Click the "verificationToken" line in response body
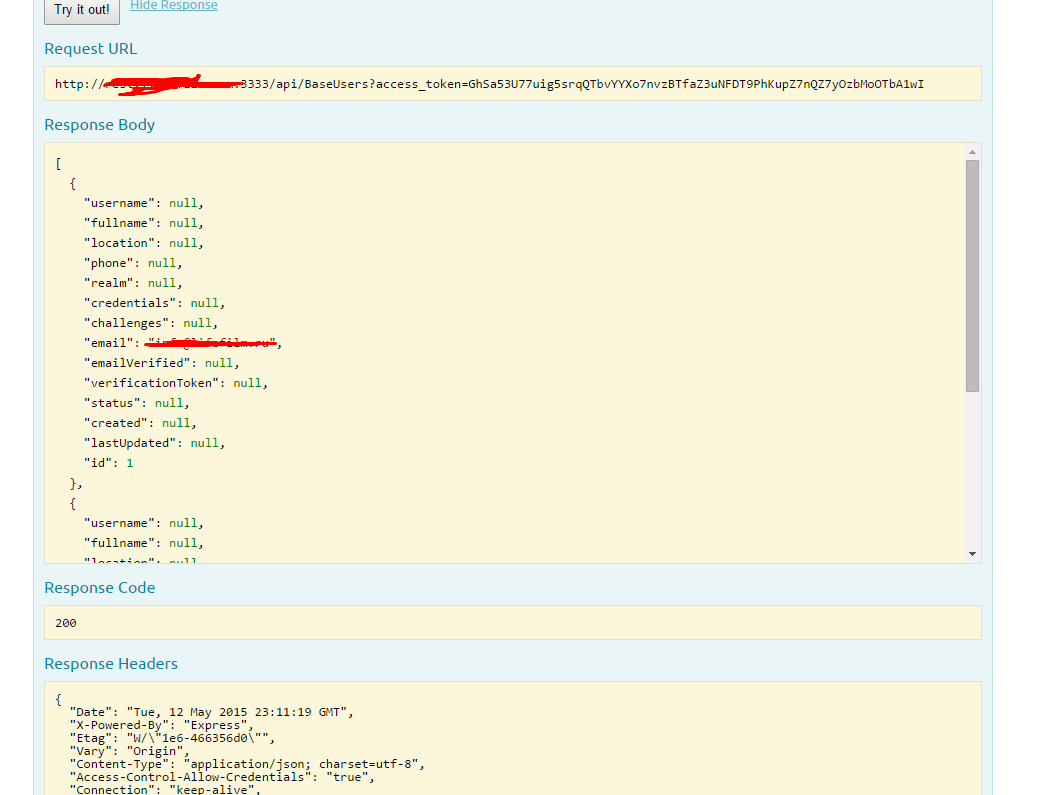The width and height of the screenshot is (1056, 795). (175, 383)
